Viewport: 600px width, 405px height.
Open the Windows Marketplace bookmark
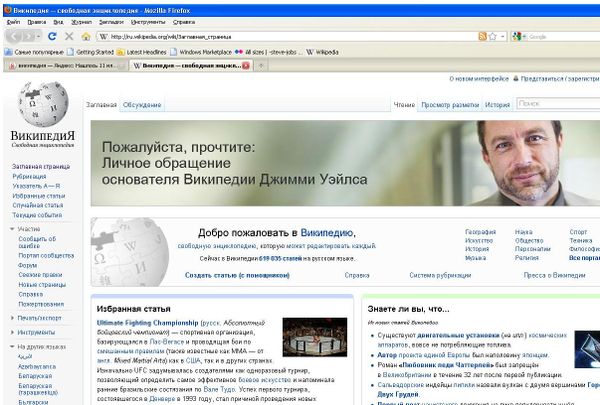point(201,52)
